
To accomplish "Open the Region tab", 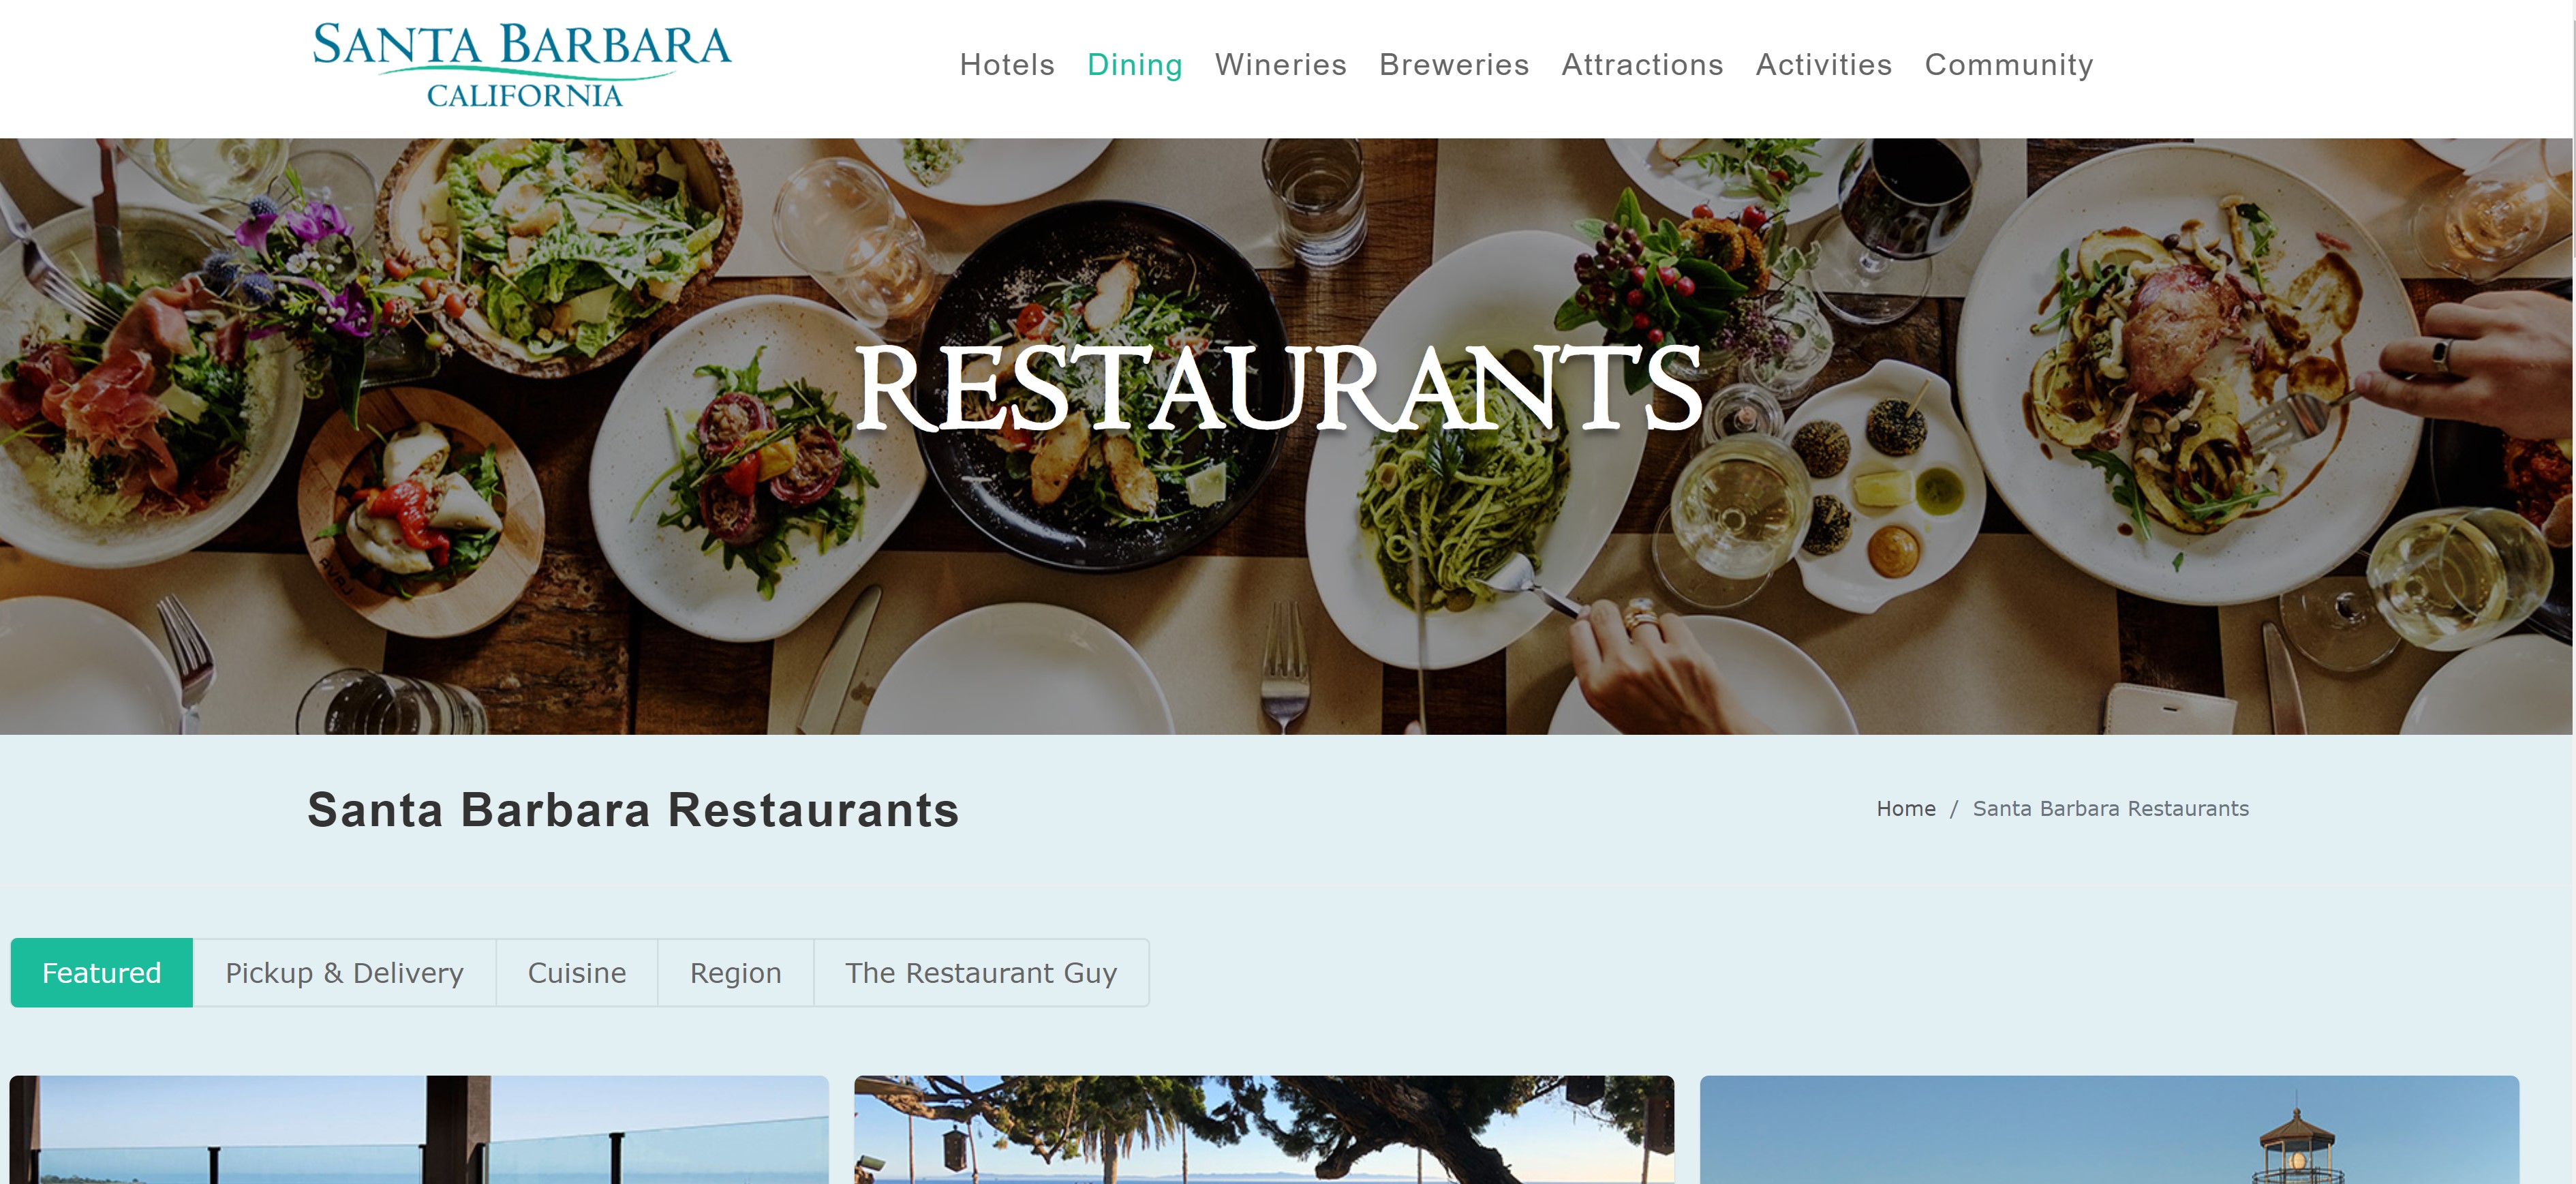I will click(736, 972).
